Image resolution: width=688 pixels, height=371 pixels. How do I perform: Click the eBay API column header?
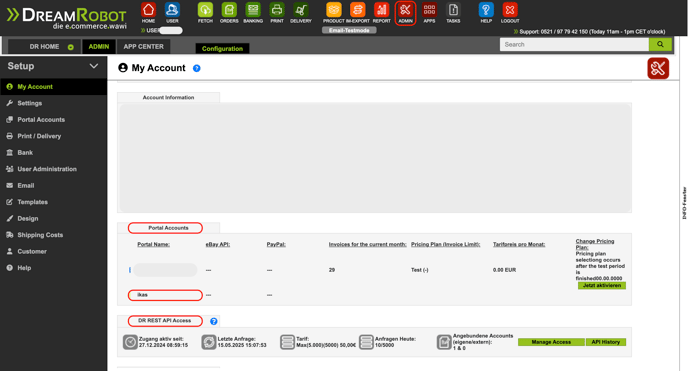coord(218,244)
